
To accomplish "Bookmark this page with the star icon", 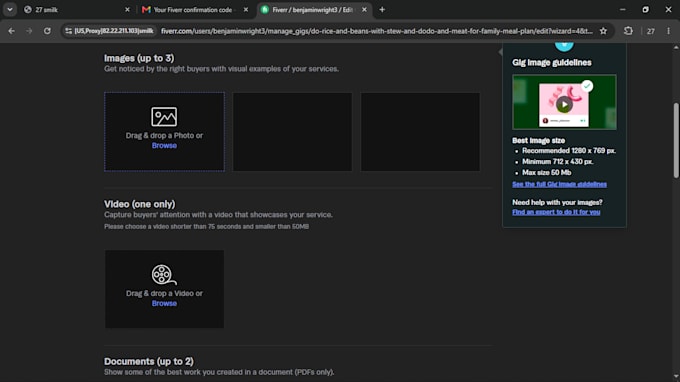I will click(603, 31).
